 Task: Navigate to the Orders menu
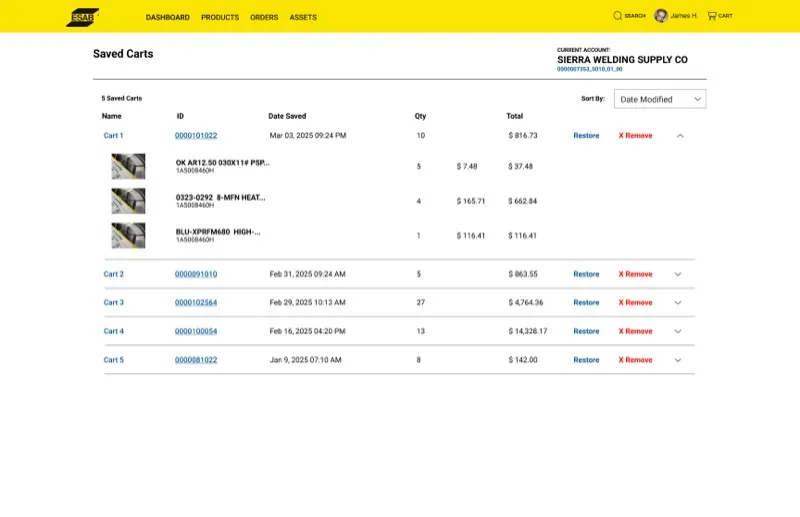(x=264, y=17)
